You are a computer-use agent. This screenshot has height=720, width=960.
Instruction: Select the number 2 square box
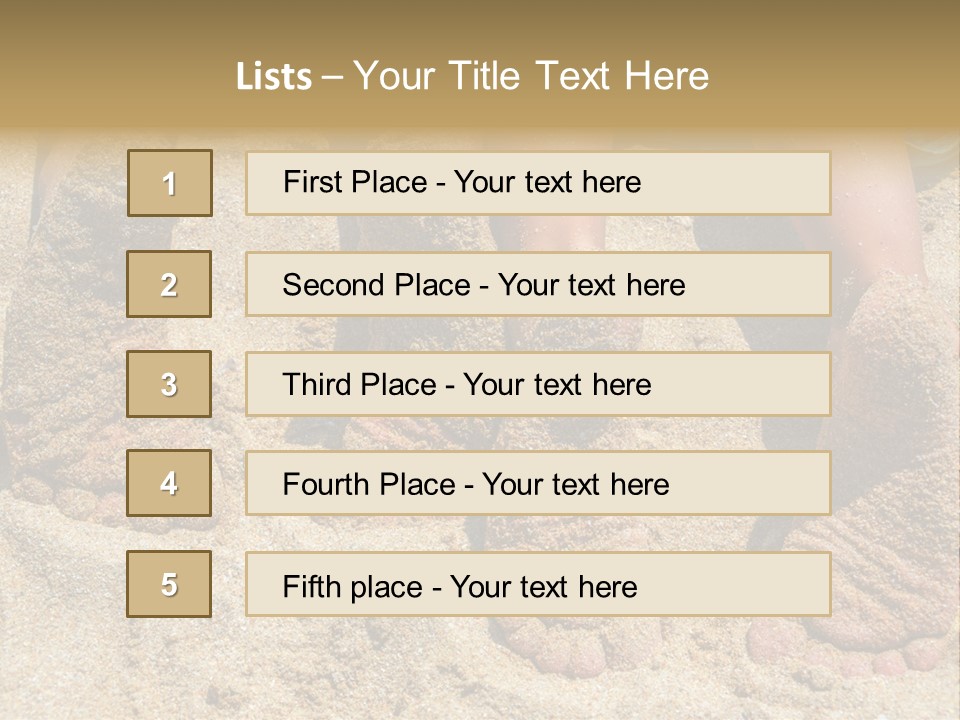pos(169,284)
